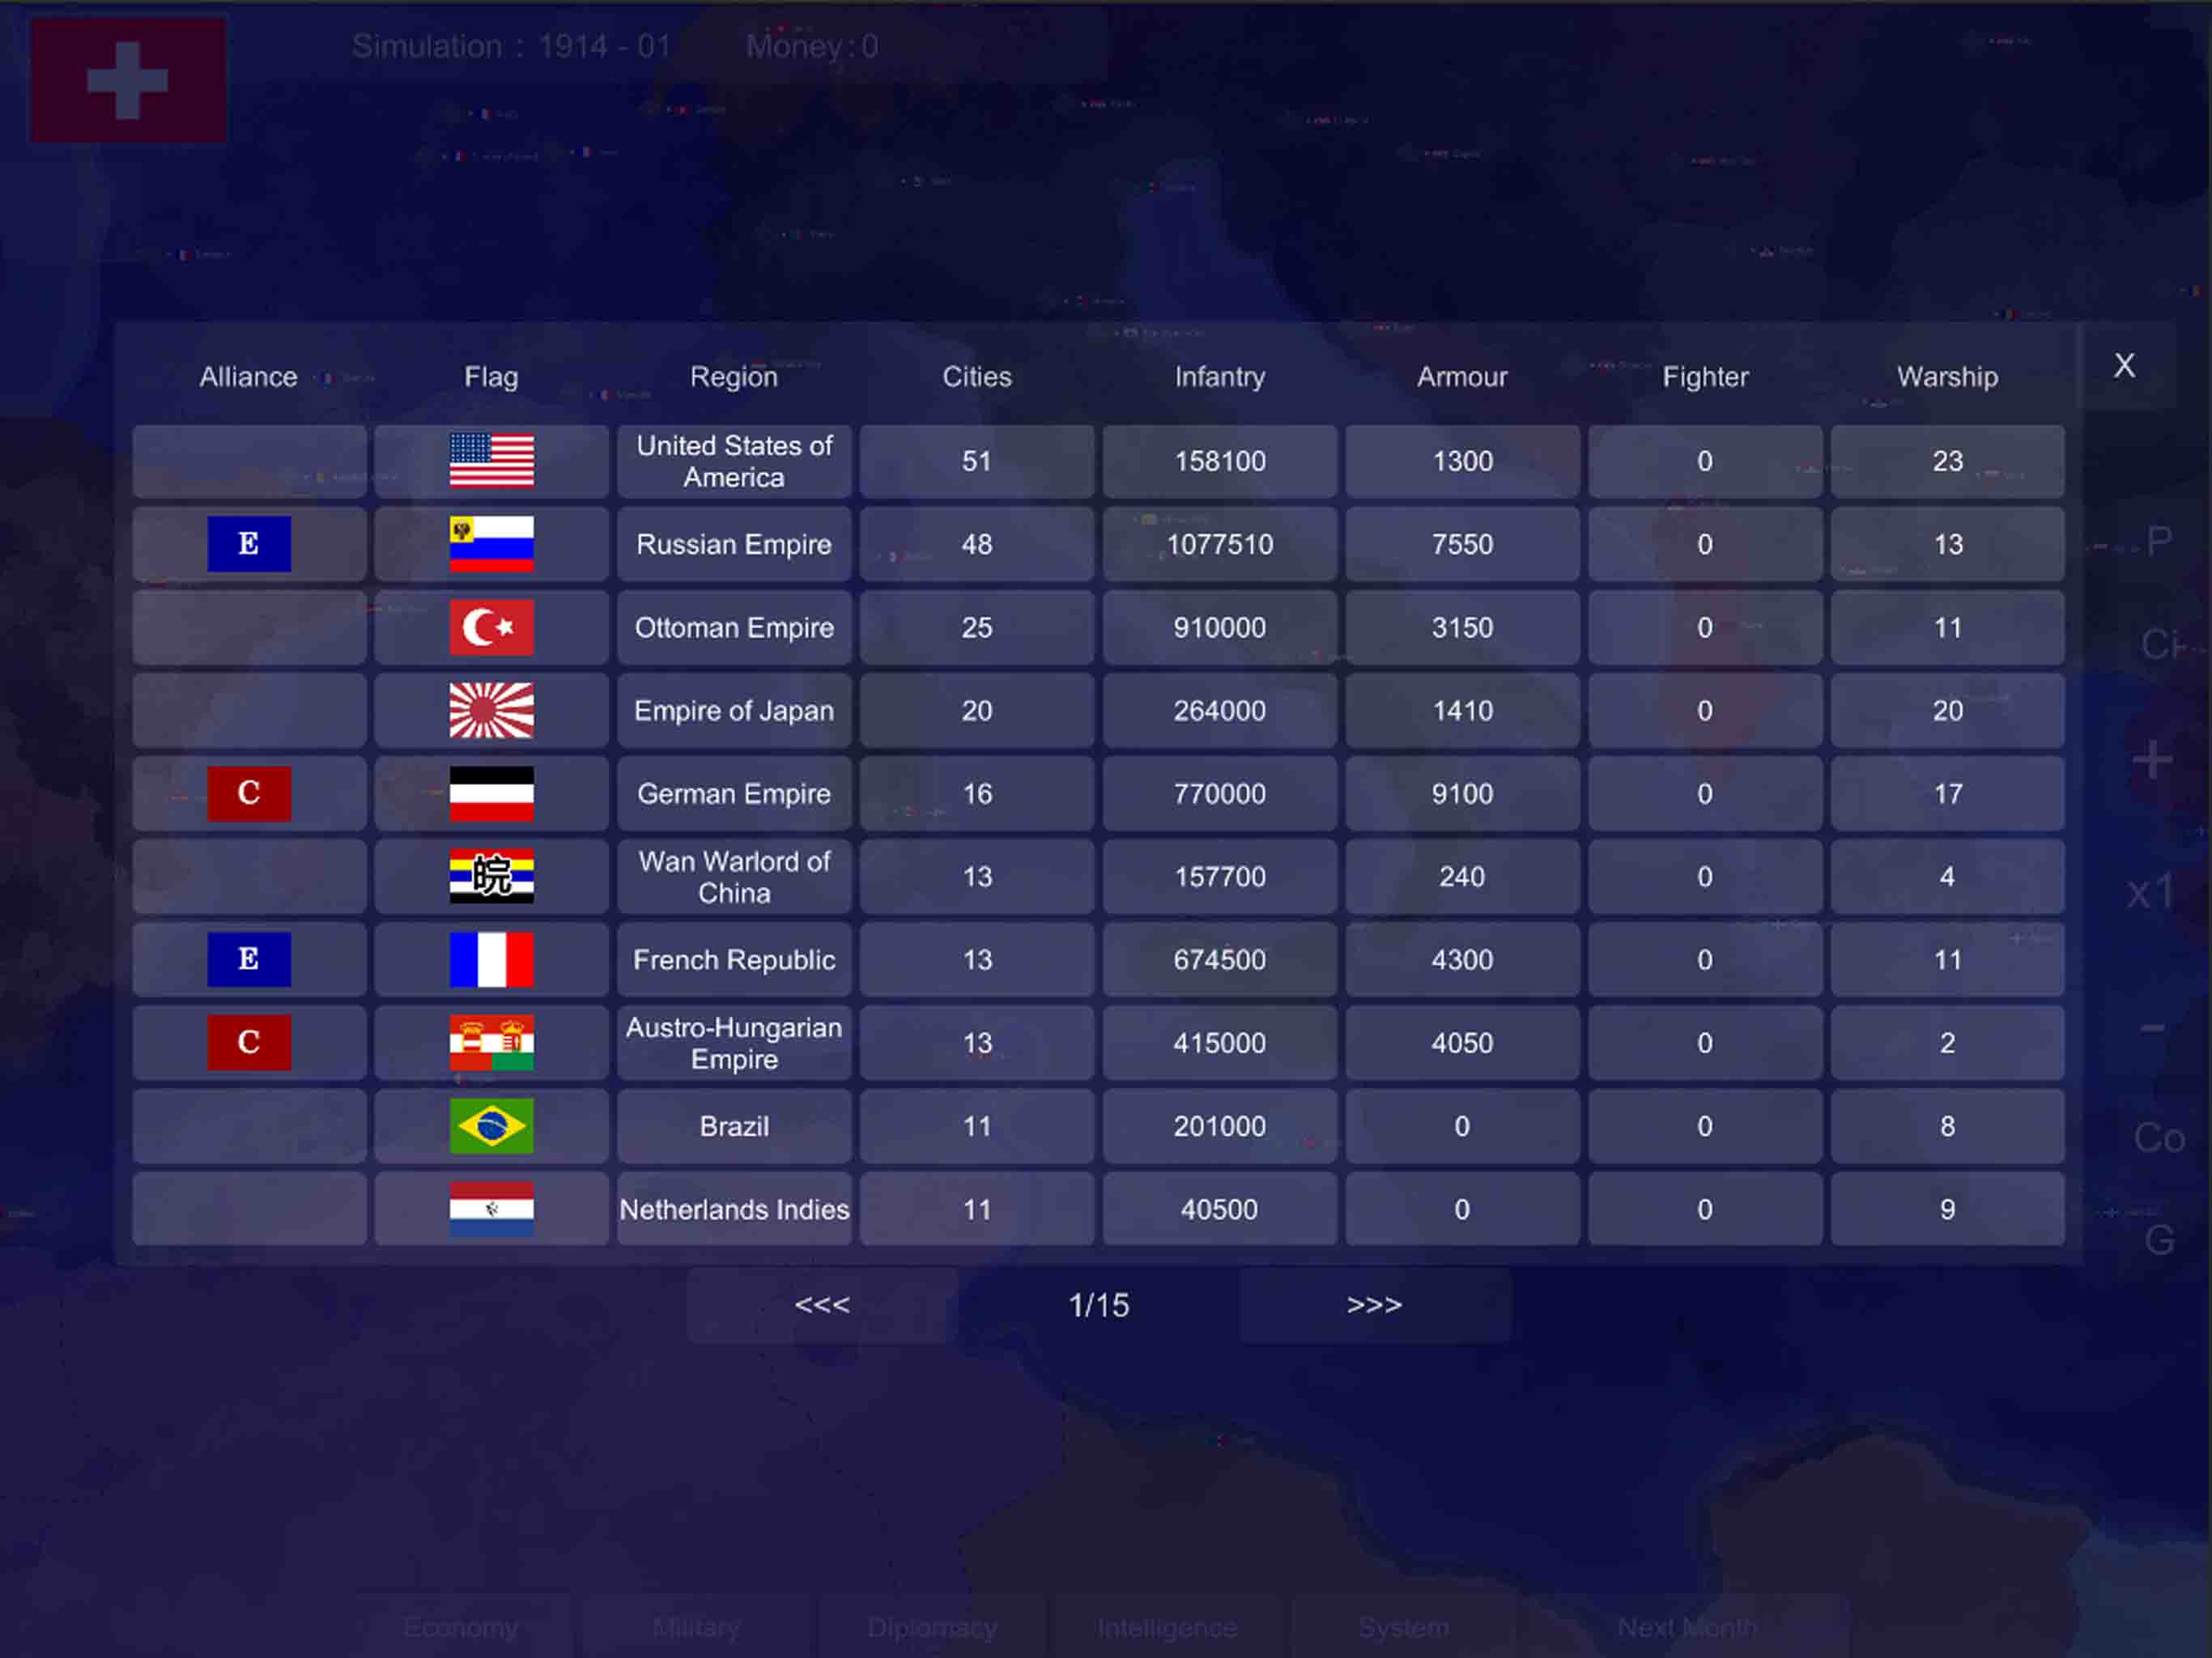Viewport: 2212px width, 1658px height.
Task: Click the United States flag icon
Action: tap(491, 461)
